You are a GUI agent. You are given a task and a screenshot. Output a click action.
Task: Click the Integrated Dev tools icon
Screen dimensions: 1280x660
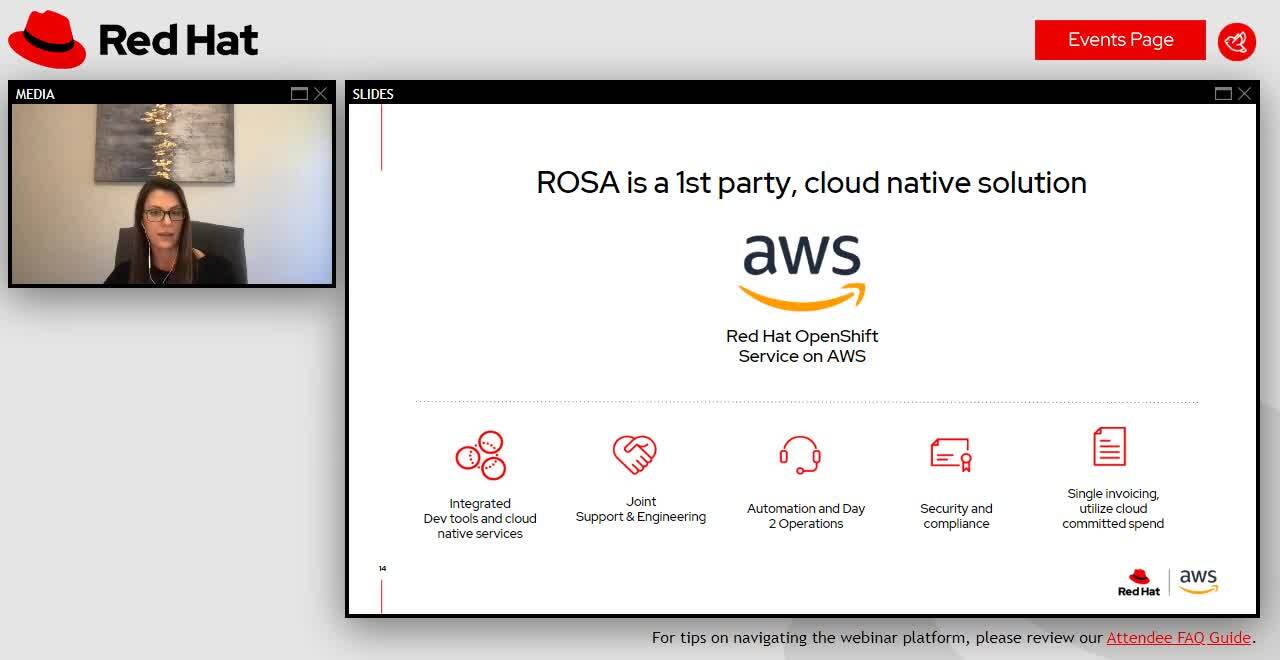480,455
